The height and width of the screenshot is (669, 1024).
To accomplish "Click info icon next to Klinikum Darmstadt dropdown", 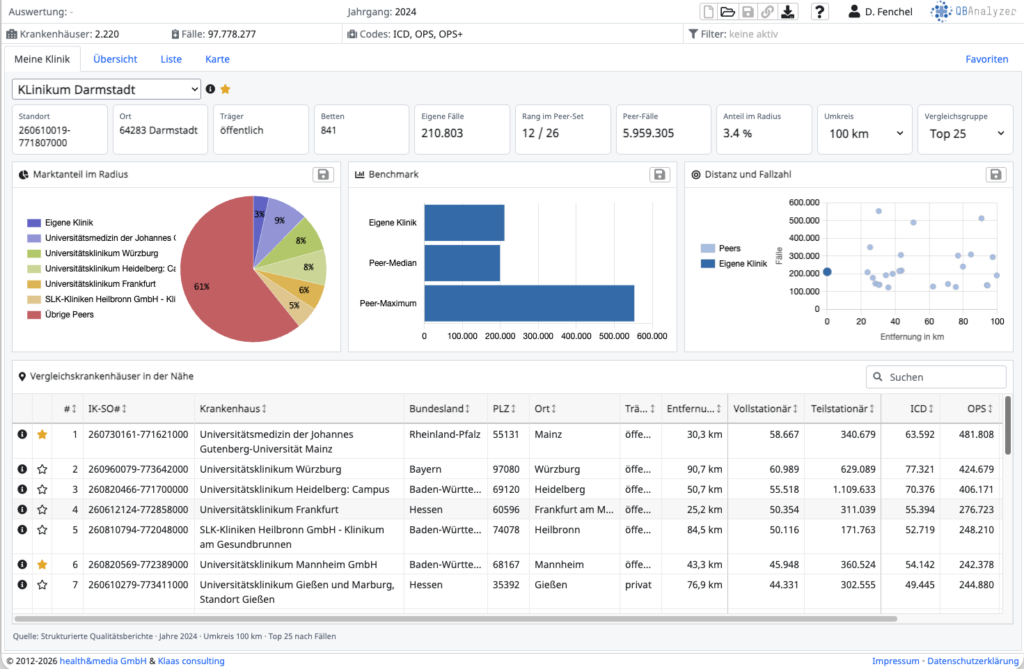I will tap(210, 89).
